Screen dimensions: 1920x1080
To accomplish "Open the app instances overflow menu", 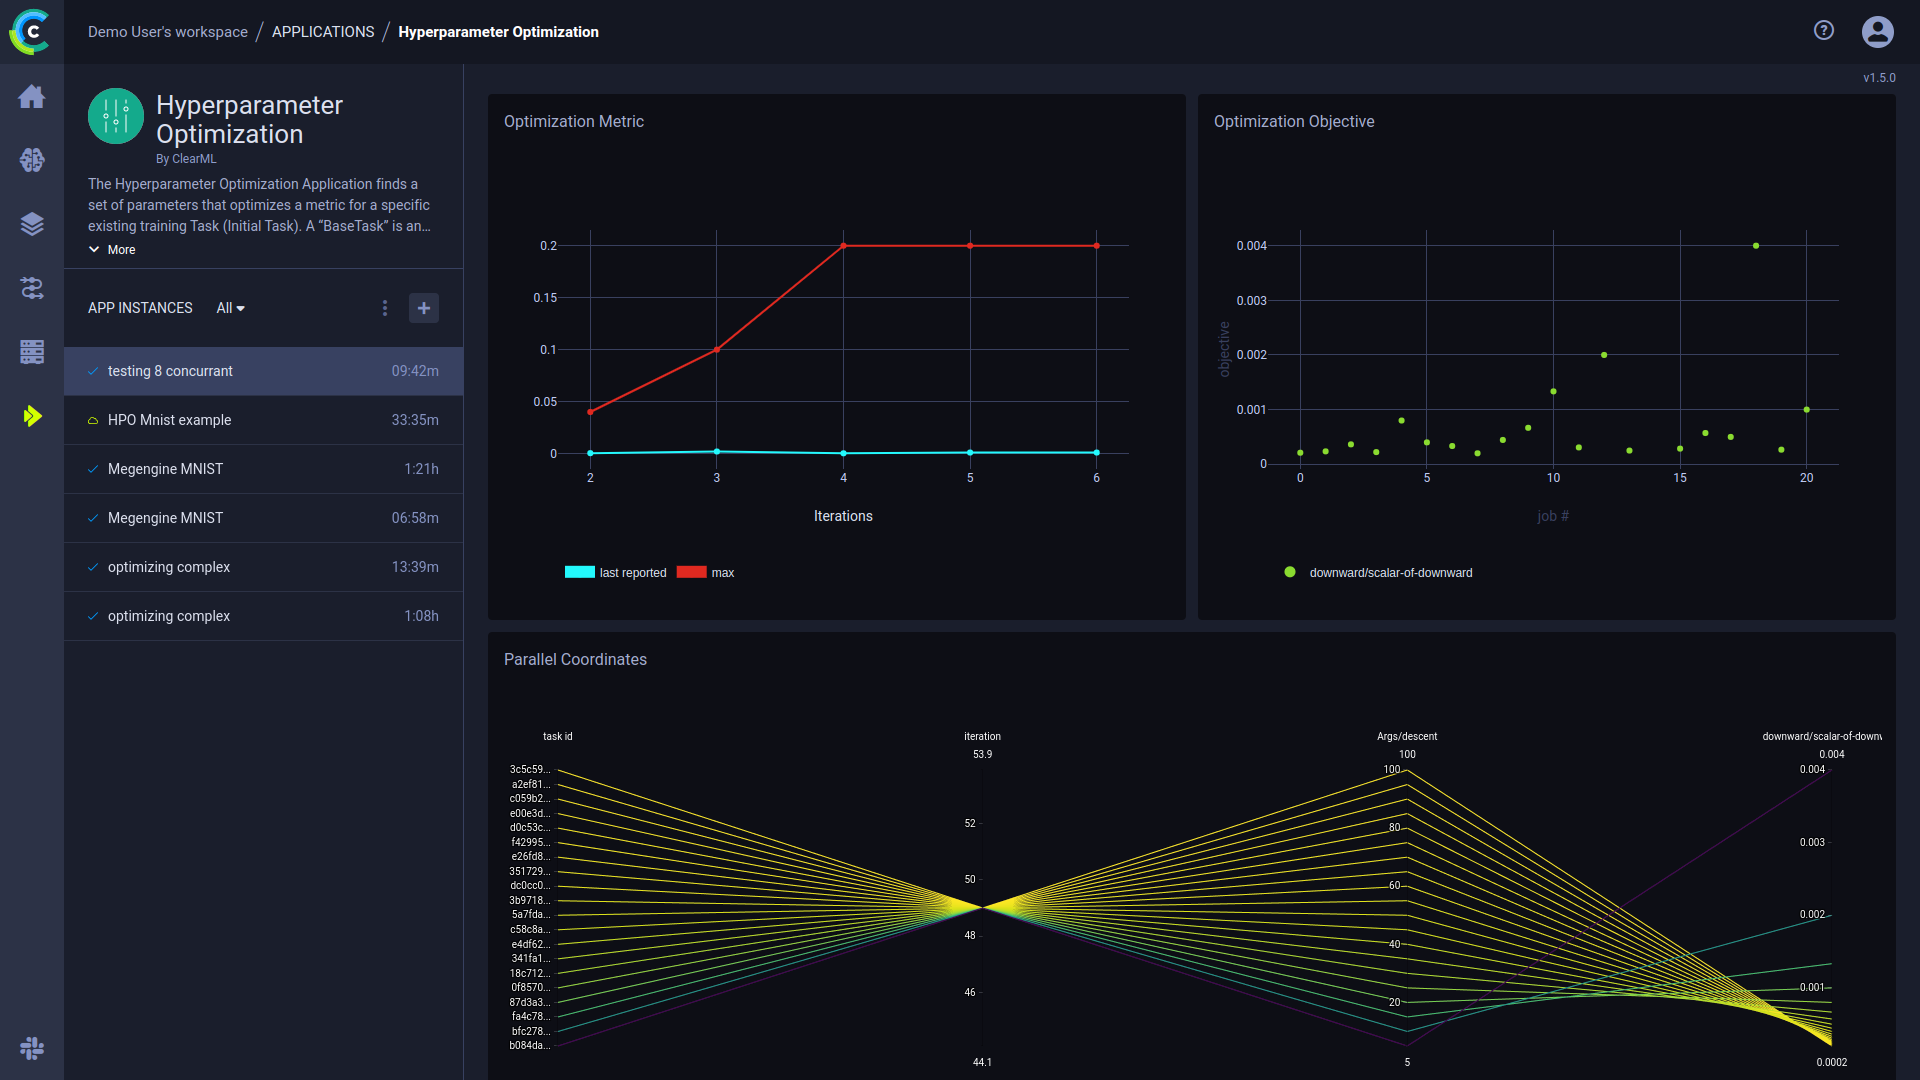I will pos(385,307).
